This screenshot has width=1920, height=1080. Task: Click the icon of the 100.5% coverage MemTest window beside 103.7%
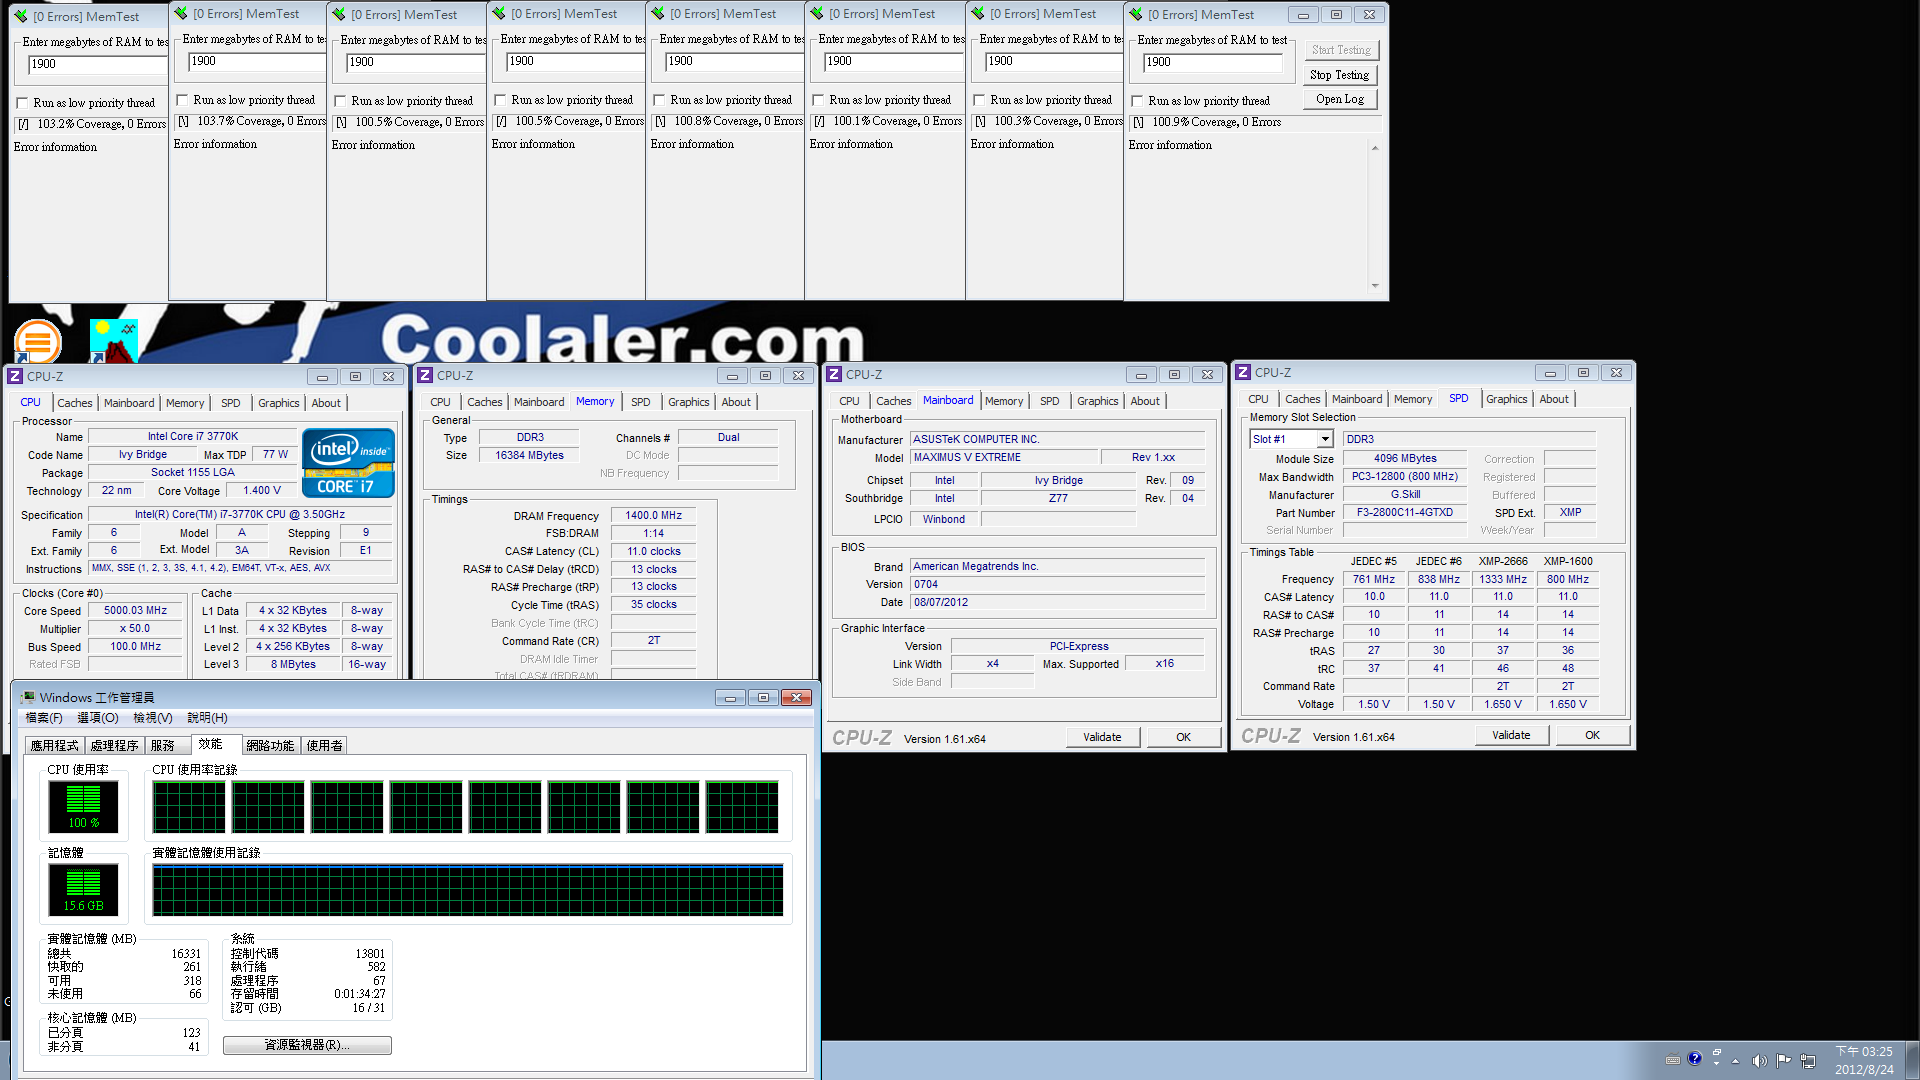[338, 14]
